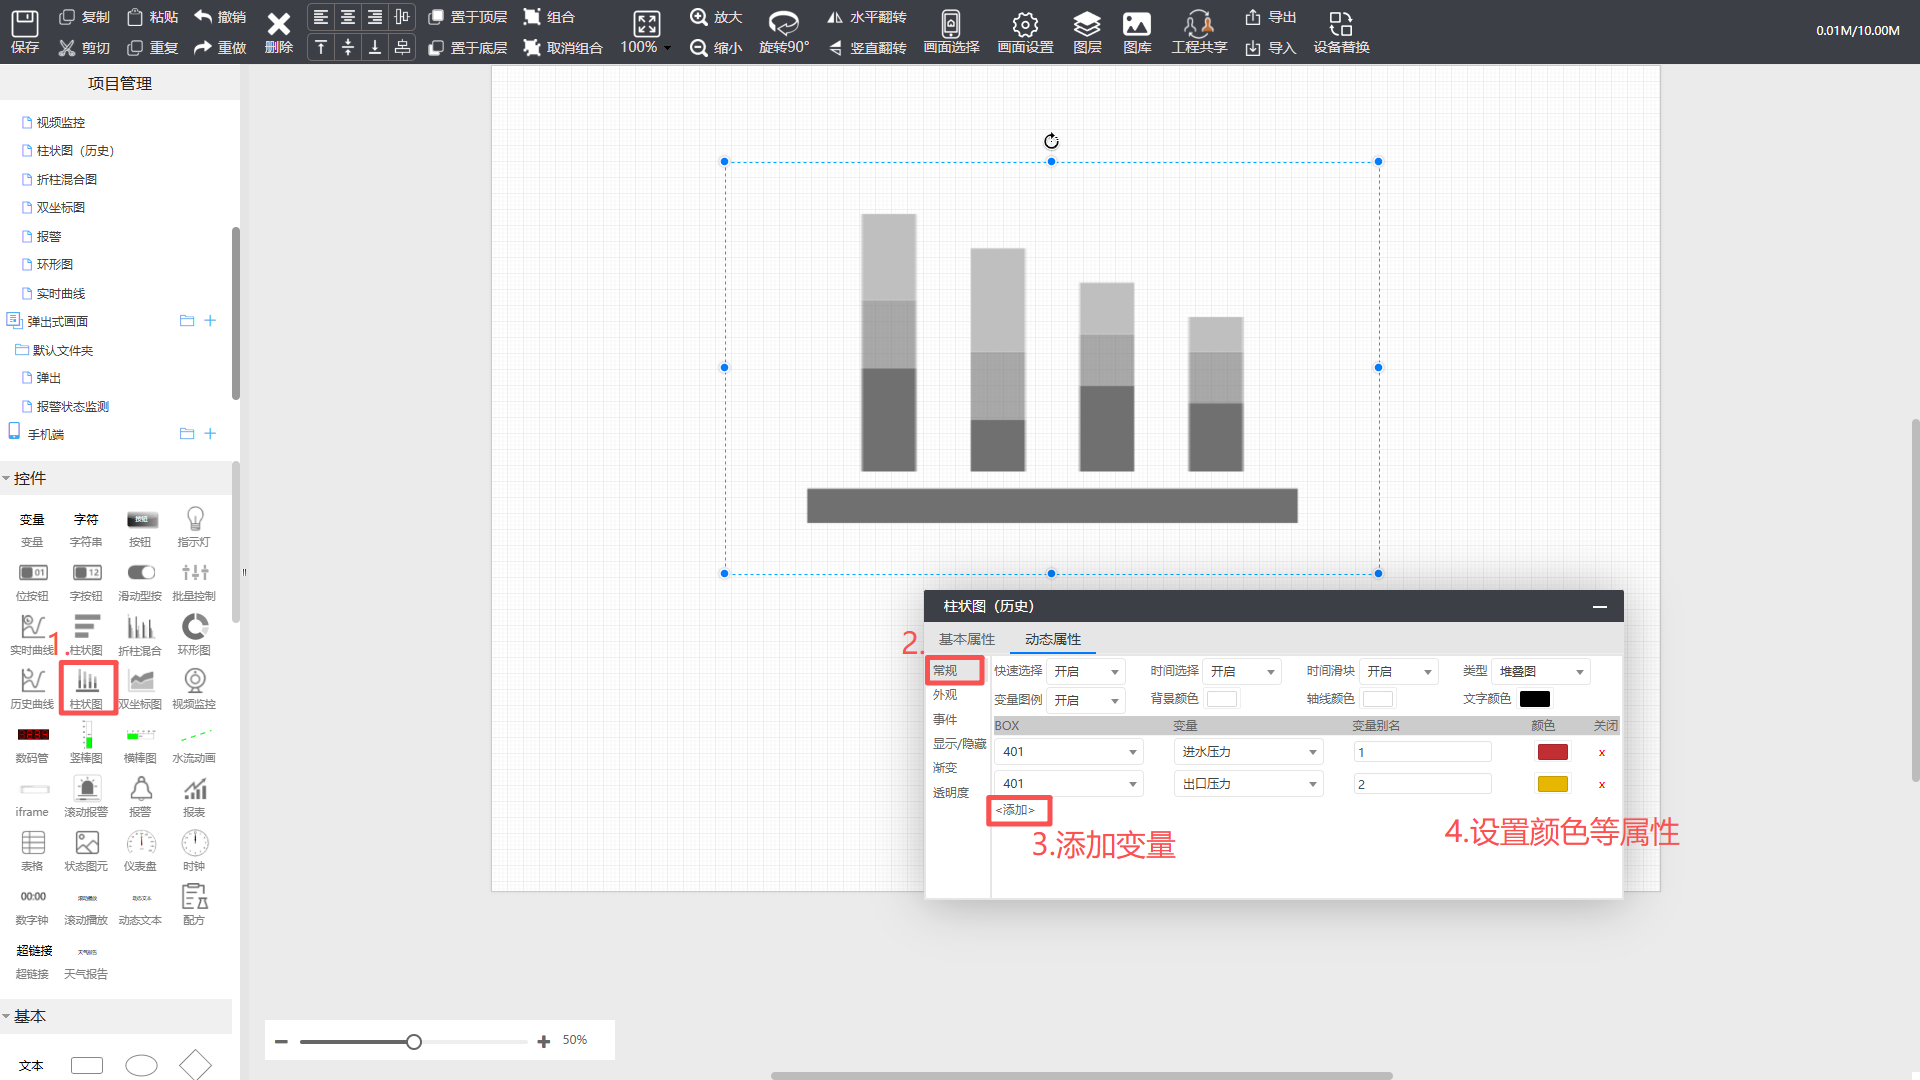Open the Quick Select (快速选择) dropdown

click(x=1086, y=672)
